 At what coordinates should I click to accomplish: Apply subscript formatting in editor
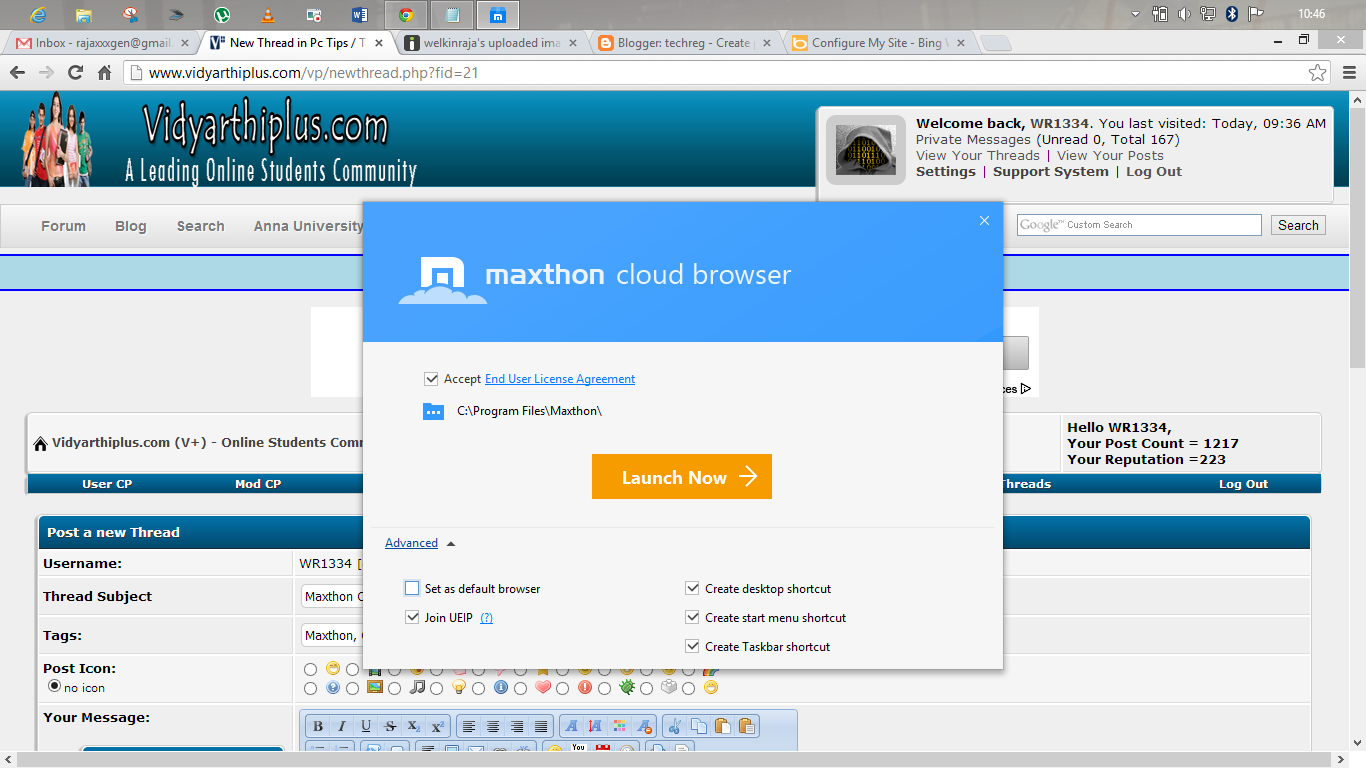[x=414, y=727]
